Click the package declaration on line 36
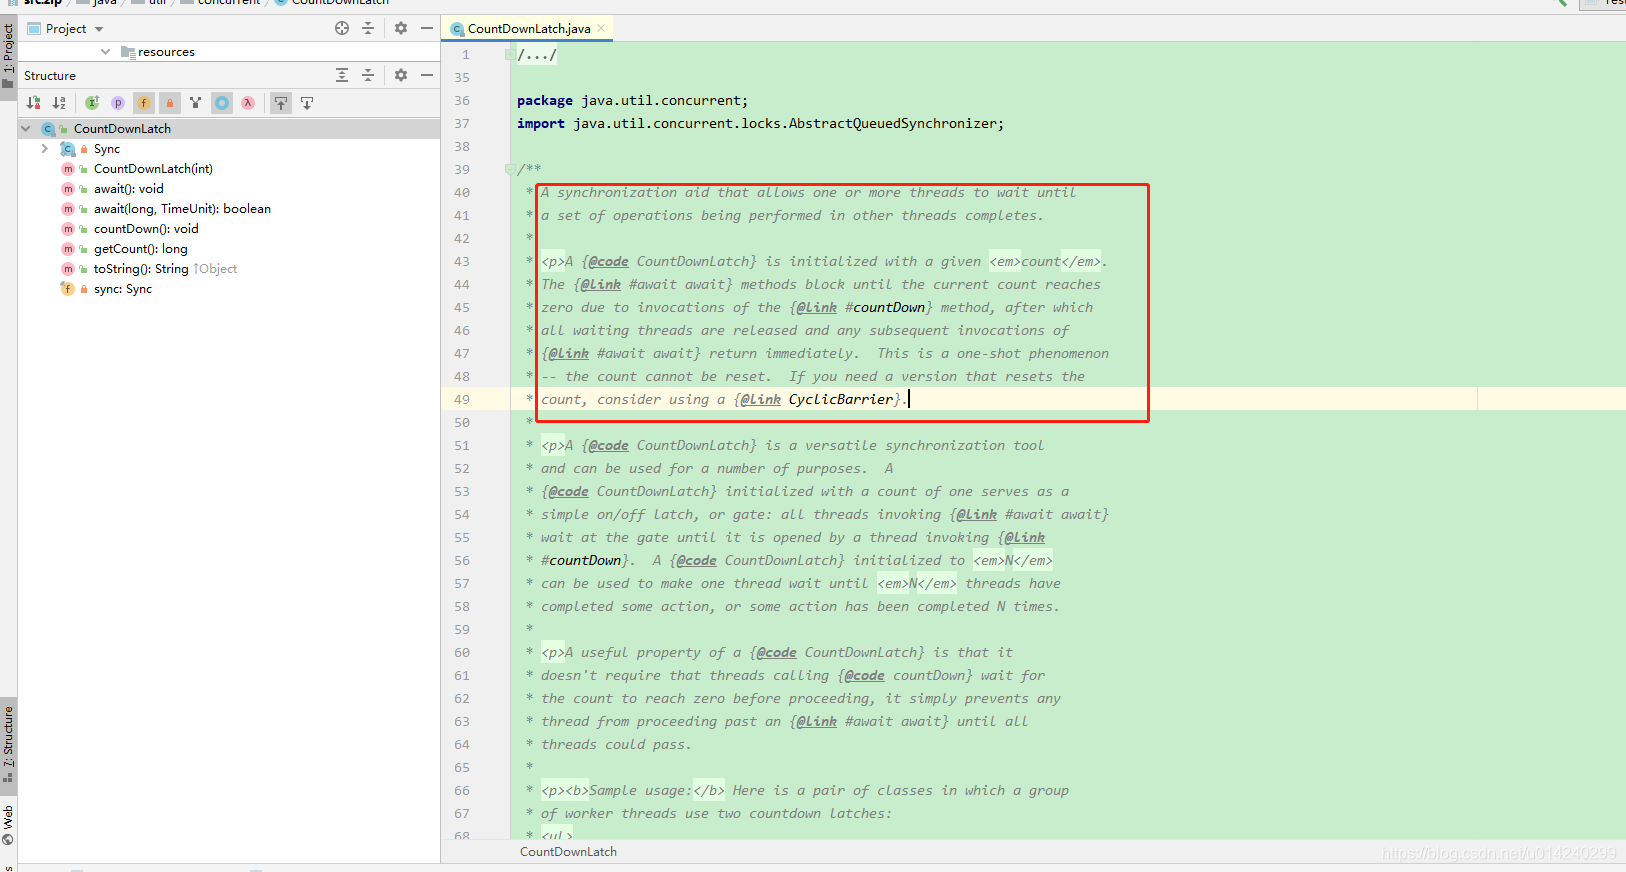This screenshot has width=1626, height=872. [x=632, y=101]
